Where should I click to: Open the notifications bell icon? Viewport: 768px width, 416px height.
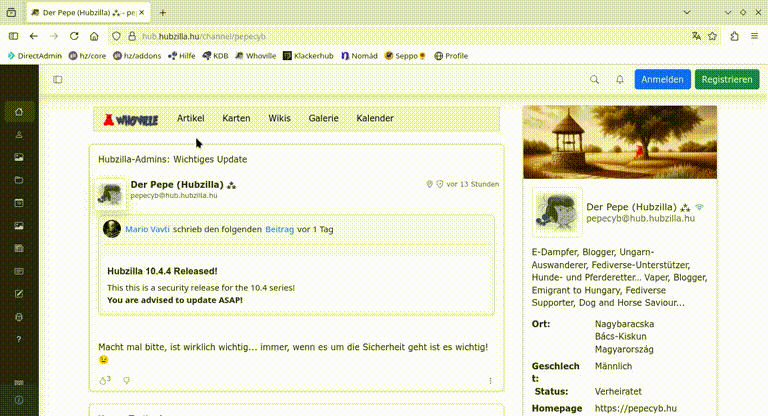tap(619, 79)
